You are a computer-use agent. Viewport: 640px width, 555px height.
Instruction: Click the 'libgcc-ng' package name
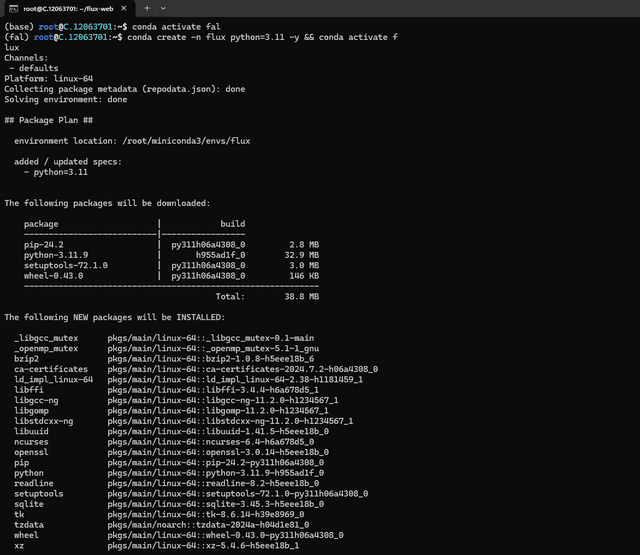pyautogui.click(x=36, y=400)
